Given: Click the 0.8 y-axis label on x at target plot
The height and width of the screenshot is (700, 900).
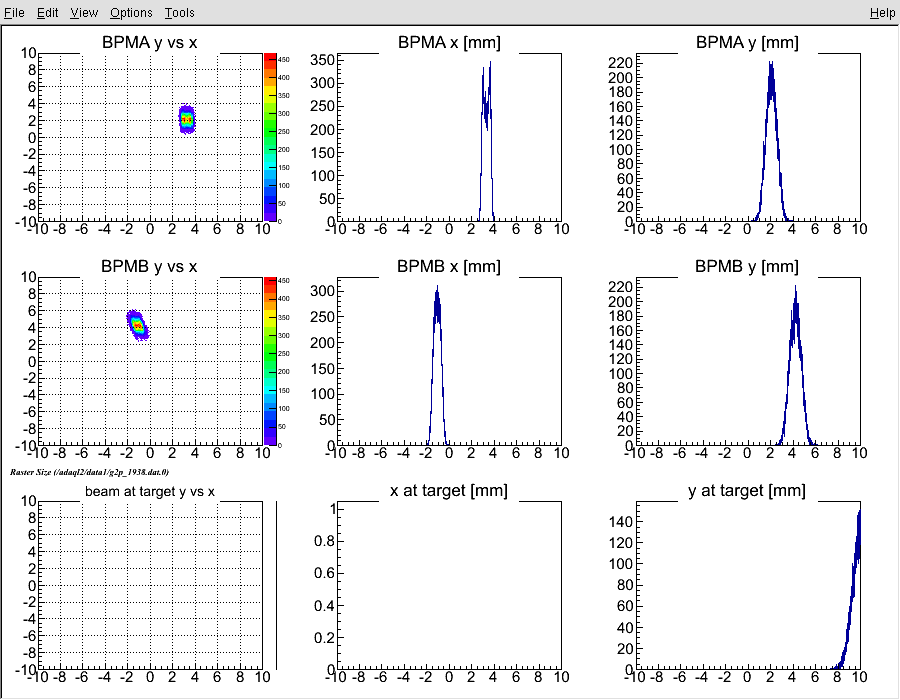Looking at the screenshot, I should [x=324, y=541].
